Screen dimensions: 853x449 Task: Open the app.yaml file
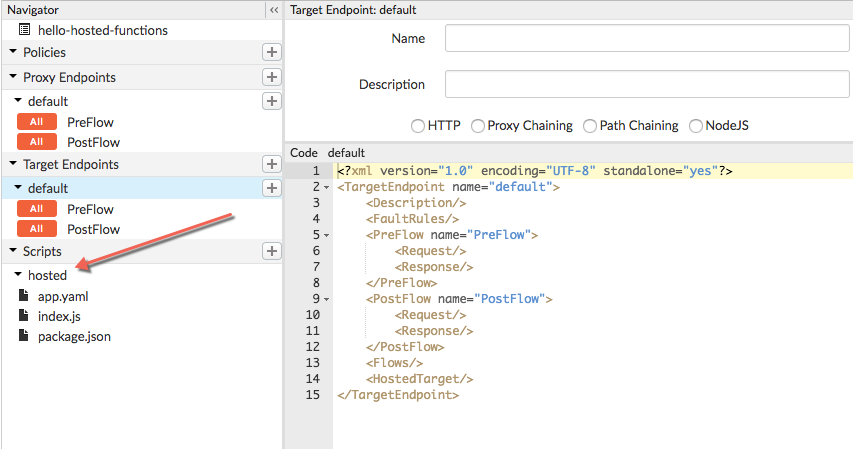63,296
